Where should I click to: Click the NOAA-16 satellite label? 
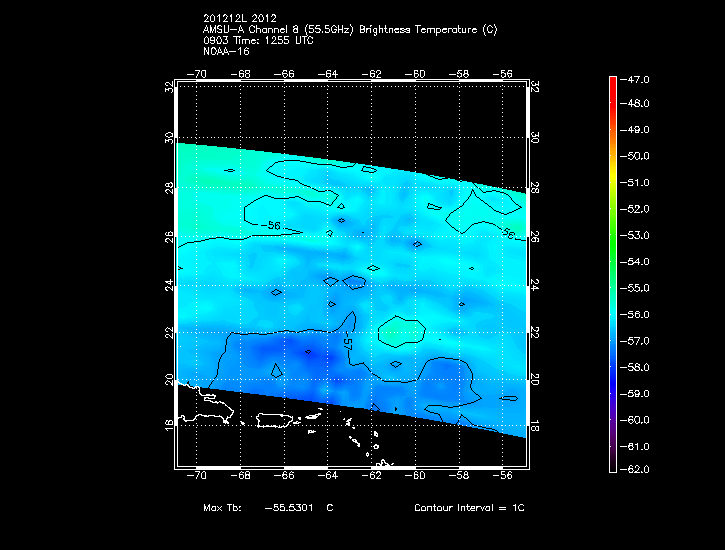pyautogui.click(x=222, y=50)
